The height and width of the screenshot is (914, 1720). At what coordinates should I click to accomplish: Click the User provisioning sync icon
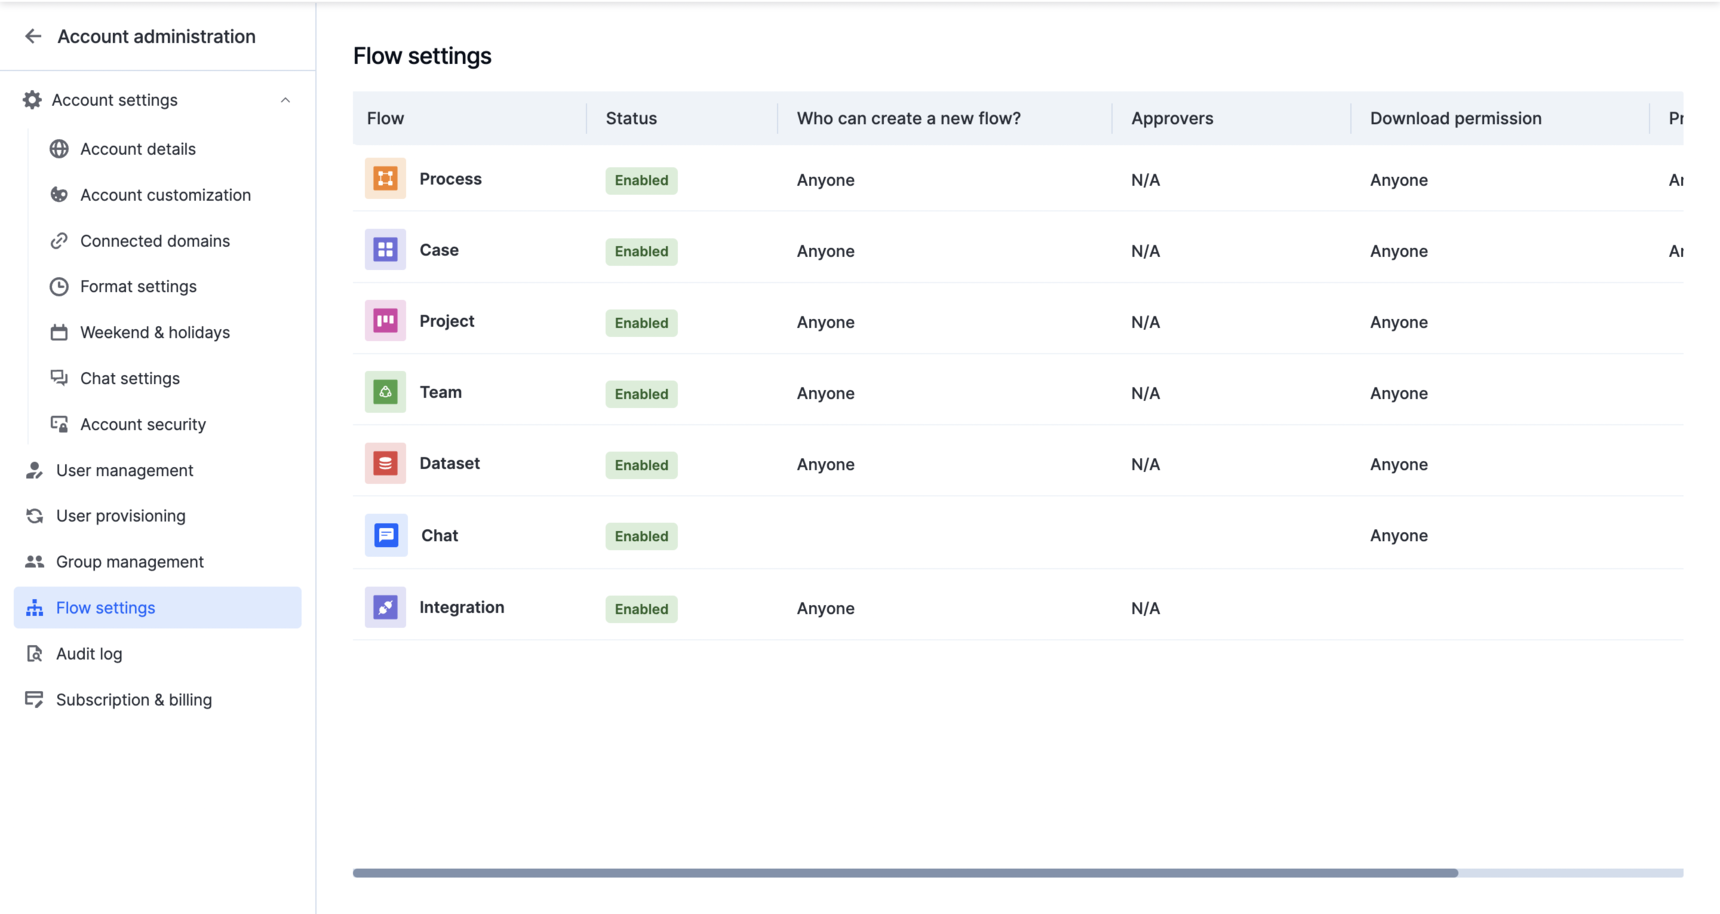(34, 516)
